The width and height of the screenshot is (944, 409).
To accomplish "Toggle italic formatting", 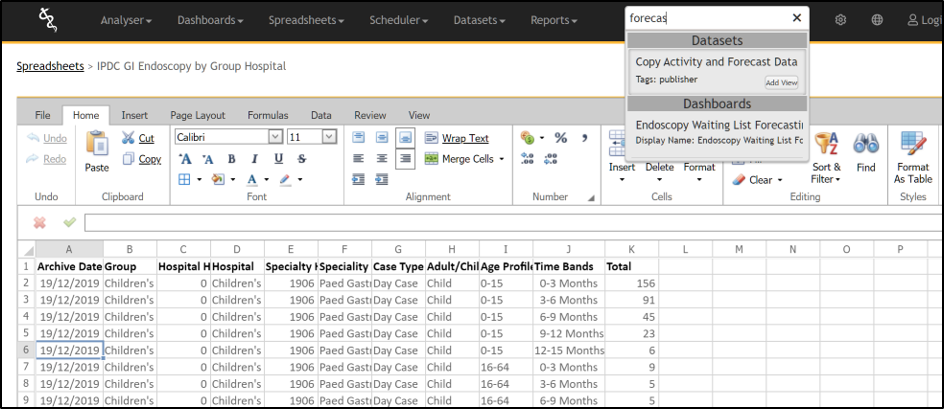I will (255, 159).
